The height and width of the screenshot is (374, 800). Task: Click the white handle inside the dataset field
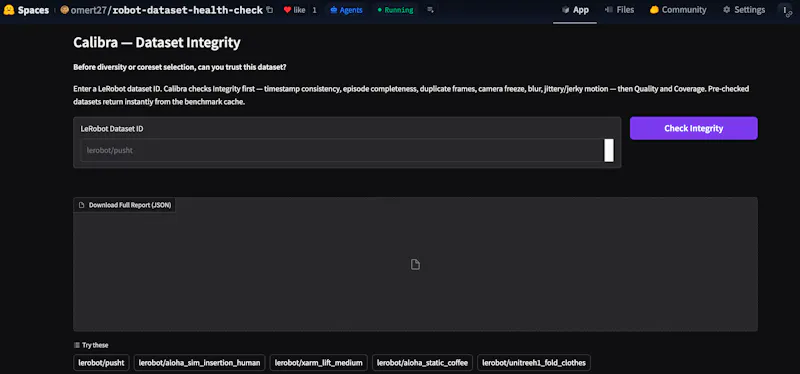pos(609,151)
